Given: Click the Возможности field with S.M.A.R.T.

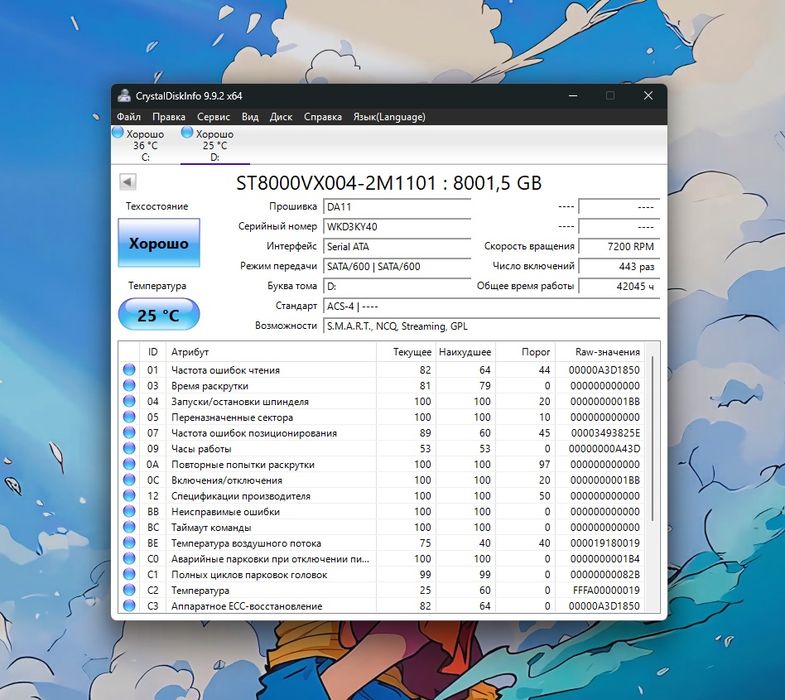Looking at the screenshot, I should click(491, 326).
